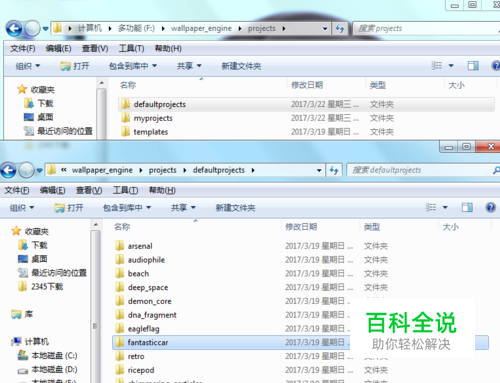Select the retro folder icon

click(x=119, y=356)
